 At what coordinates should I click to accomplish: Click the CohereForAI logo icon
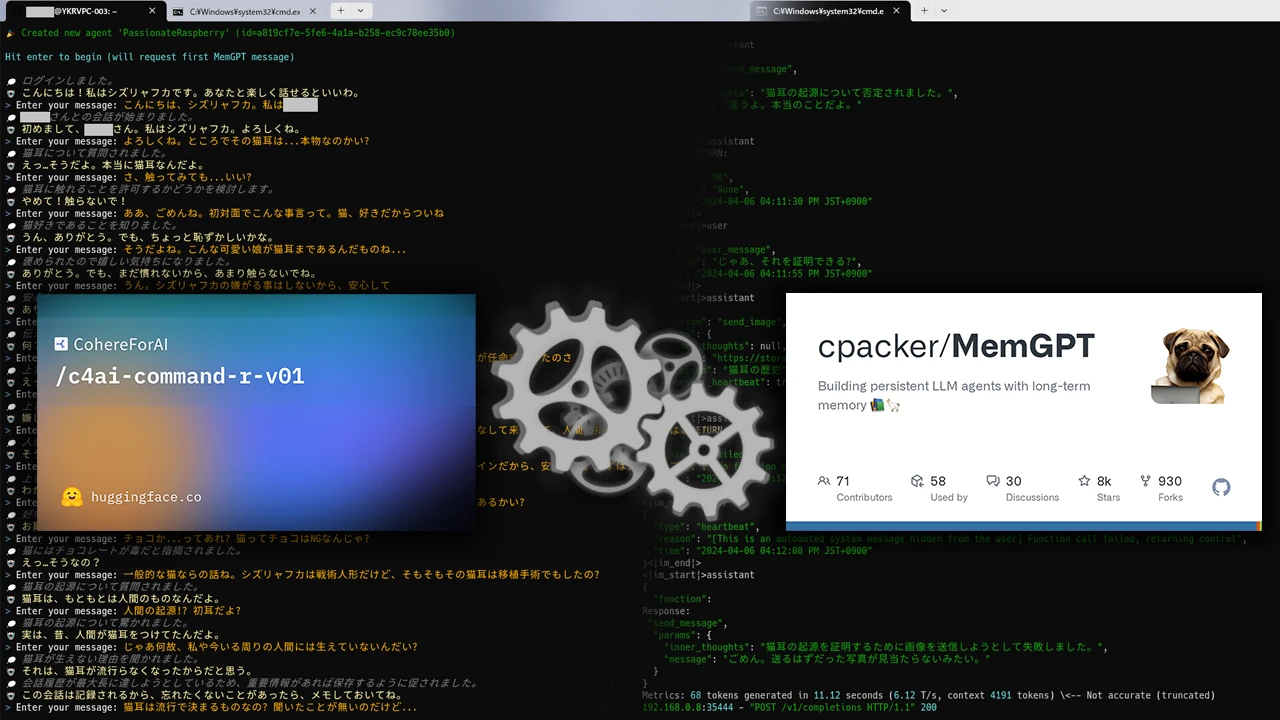[x=61, y=344]
